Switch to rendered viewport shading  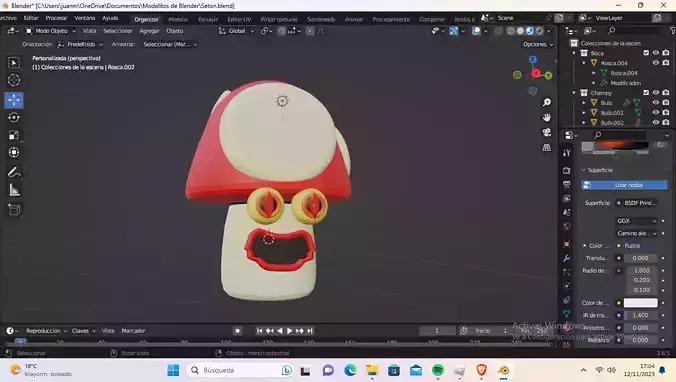(x=539, y=31)
